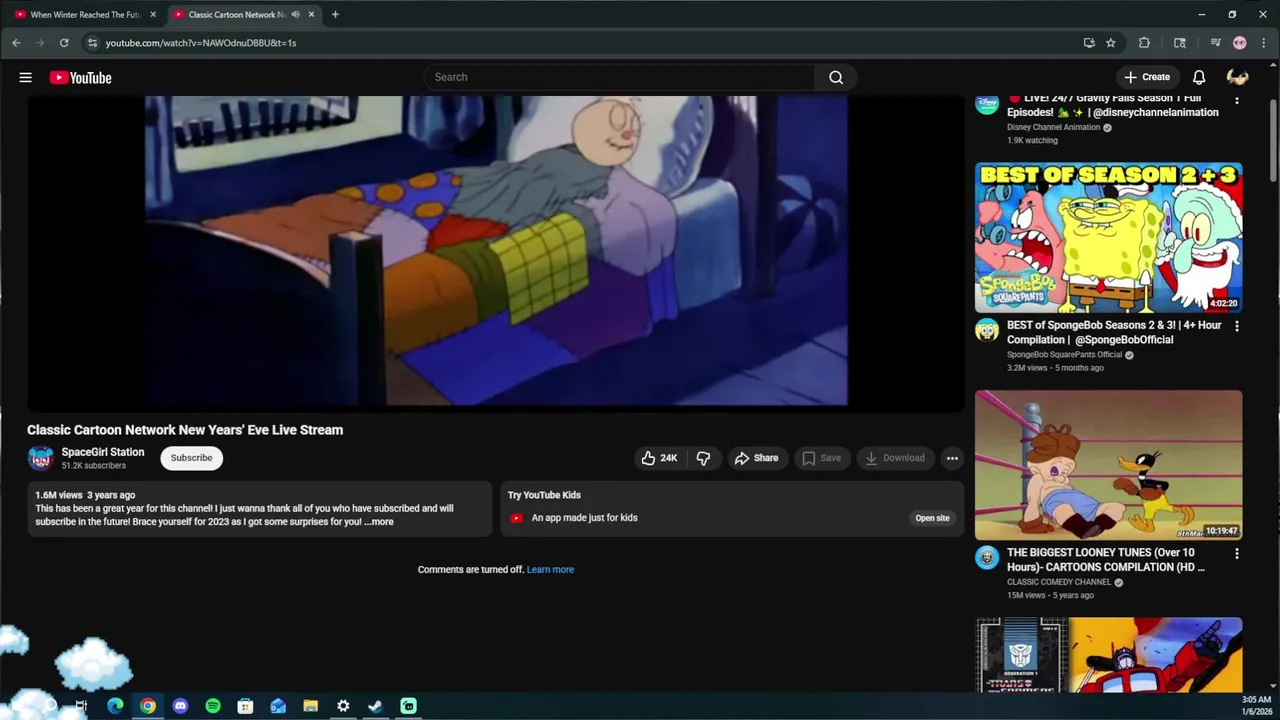Open Chrome media controls icon
1280x720 pixels.
pos(1216,43)
